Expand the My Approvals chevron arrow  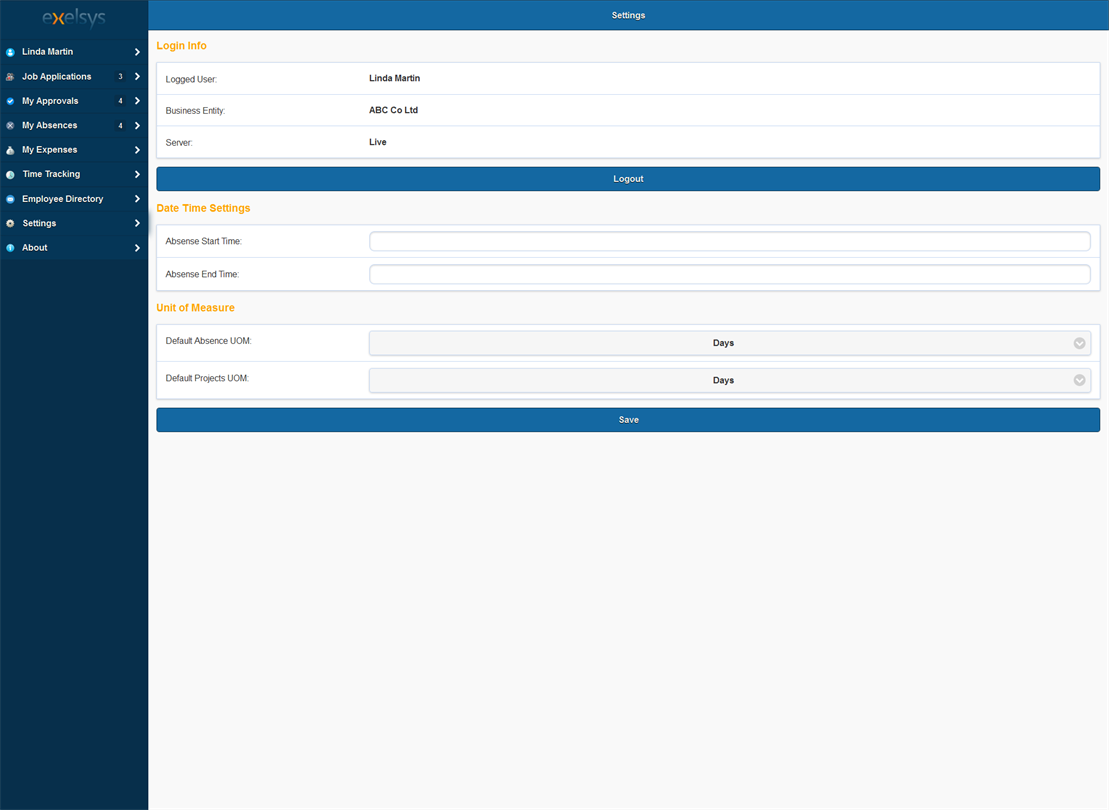137,101
